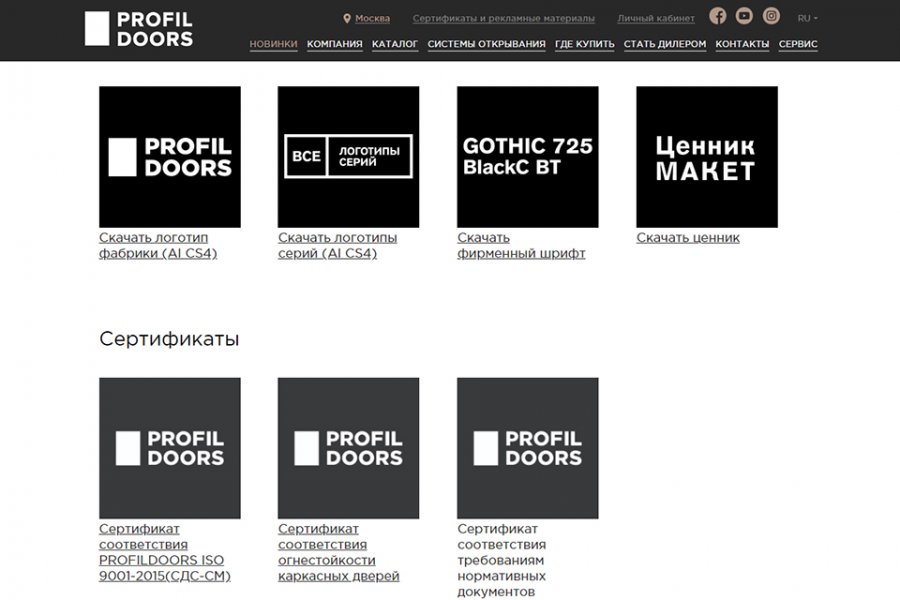Viewport: 900px width, 600px height.
Task: Click the location pin next to Москва
Action: 347,18
